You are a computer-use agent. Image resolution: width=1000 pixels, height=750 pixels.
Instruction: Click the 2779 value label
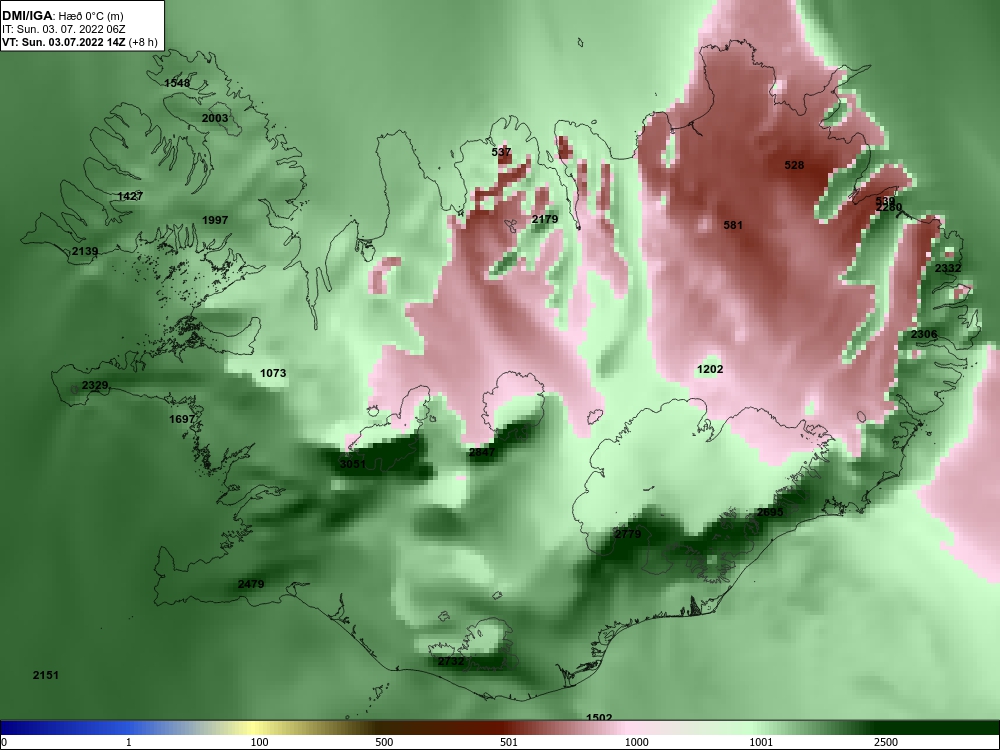click(x=628, y=534)
